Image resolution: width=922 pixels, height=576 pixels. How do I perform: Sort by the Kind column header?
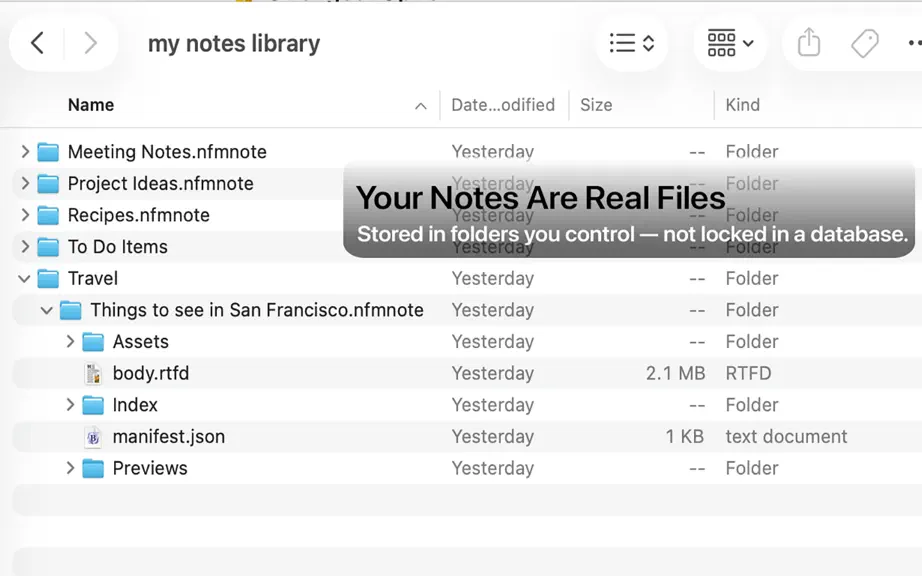[x=743, y=105]
